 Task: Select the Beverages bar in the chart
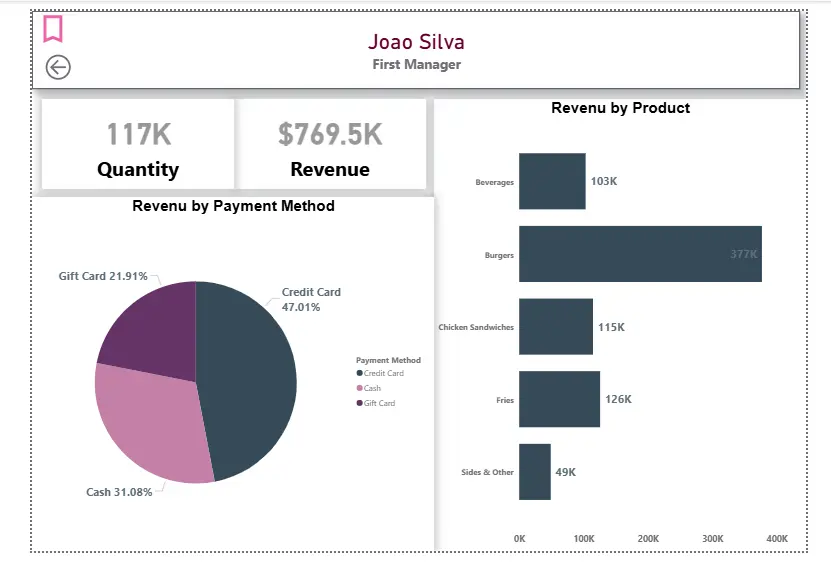552,181
